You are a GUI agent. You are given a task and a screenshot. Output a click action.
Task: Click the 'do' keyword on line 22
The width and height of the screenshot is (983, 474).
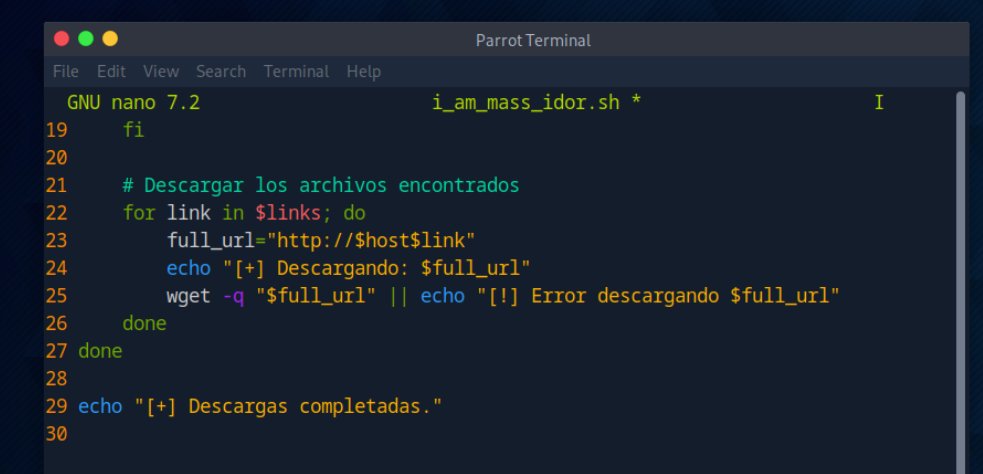[355, 213]
